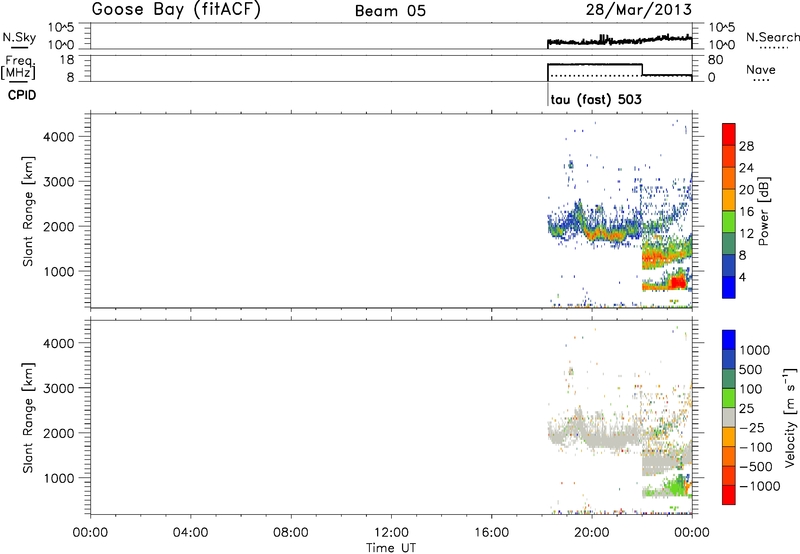Viewport: 800px width, 554px height.
Task: Select the red bottom segment of Velocity colorbar
Action: click(x=729, y=495)
